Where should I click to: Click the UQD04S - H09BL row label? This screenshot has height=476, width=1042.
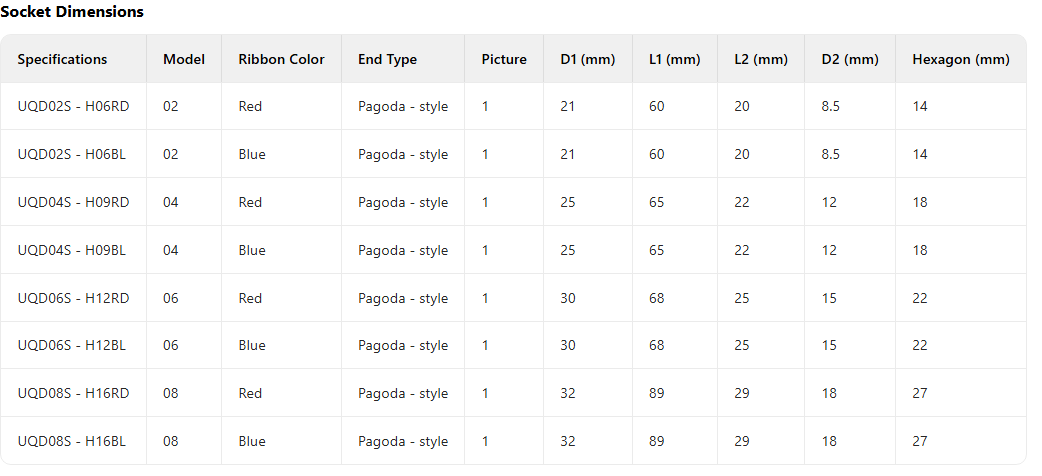coord(72,250)
